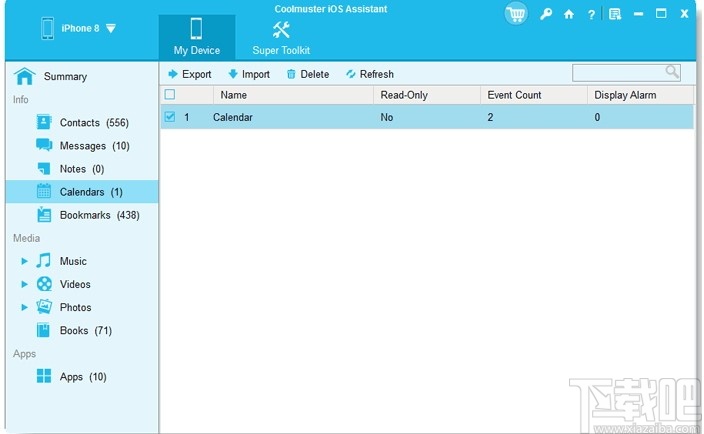Click the Photos picture icon
Image resolution: width=704 pixels, height=434 pixels.
pyautogui.click(x=44, y=307)
